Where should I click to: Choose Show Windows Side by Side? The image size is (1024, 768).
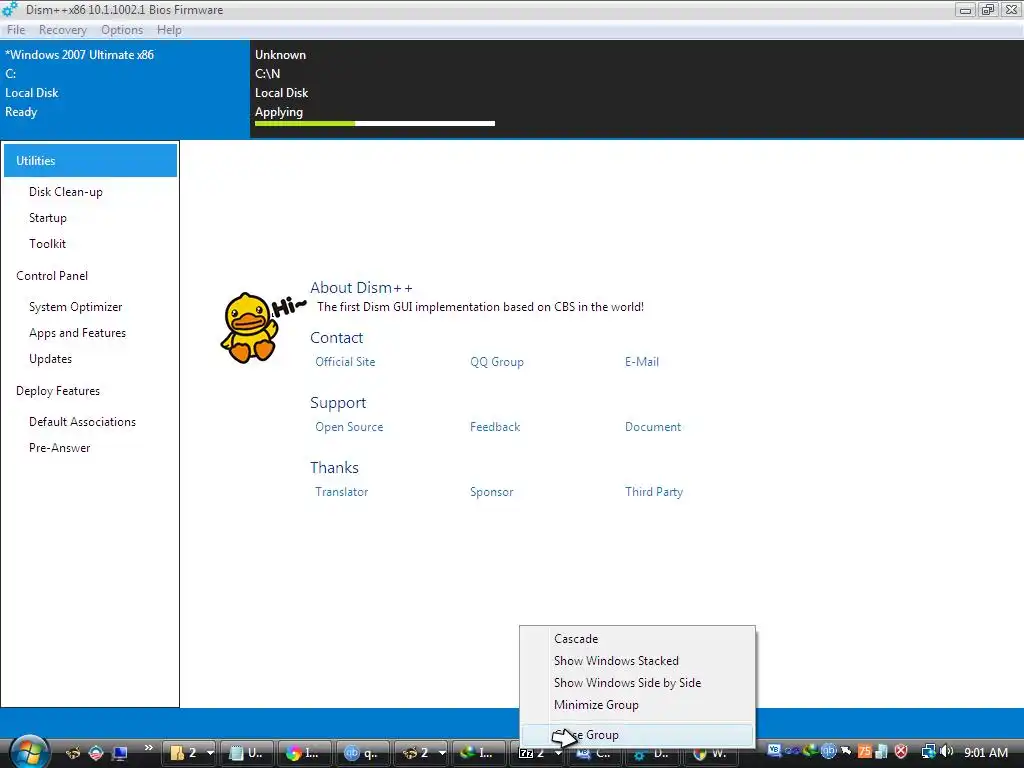[637, 682]
